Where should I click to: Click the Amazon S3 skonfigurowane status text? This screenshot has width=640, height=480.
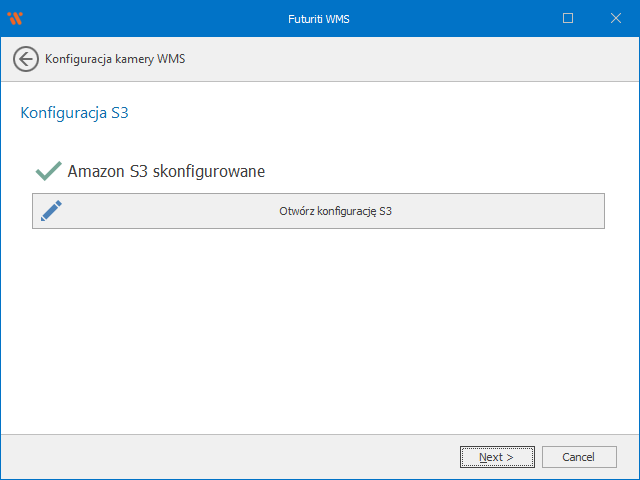(166, 171)
